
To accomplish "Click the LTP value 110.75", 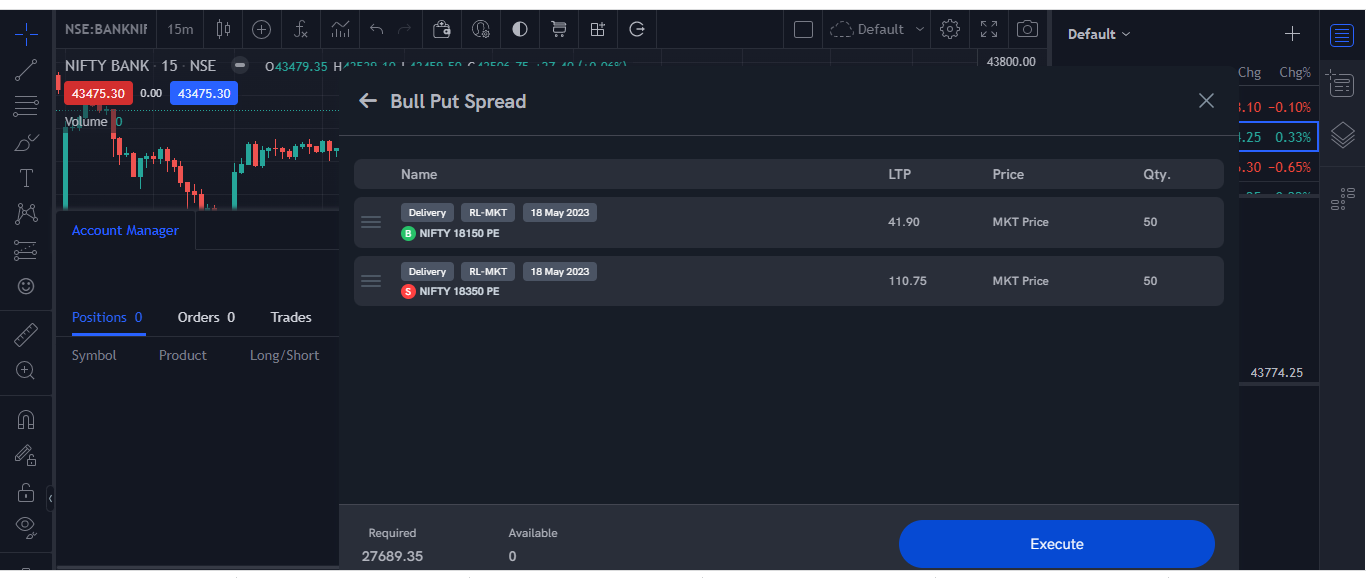I will point(908,281).
